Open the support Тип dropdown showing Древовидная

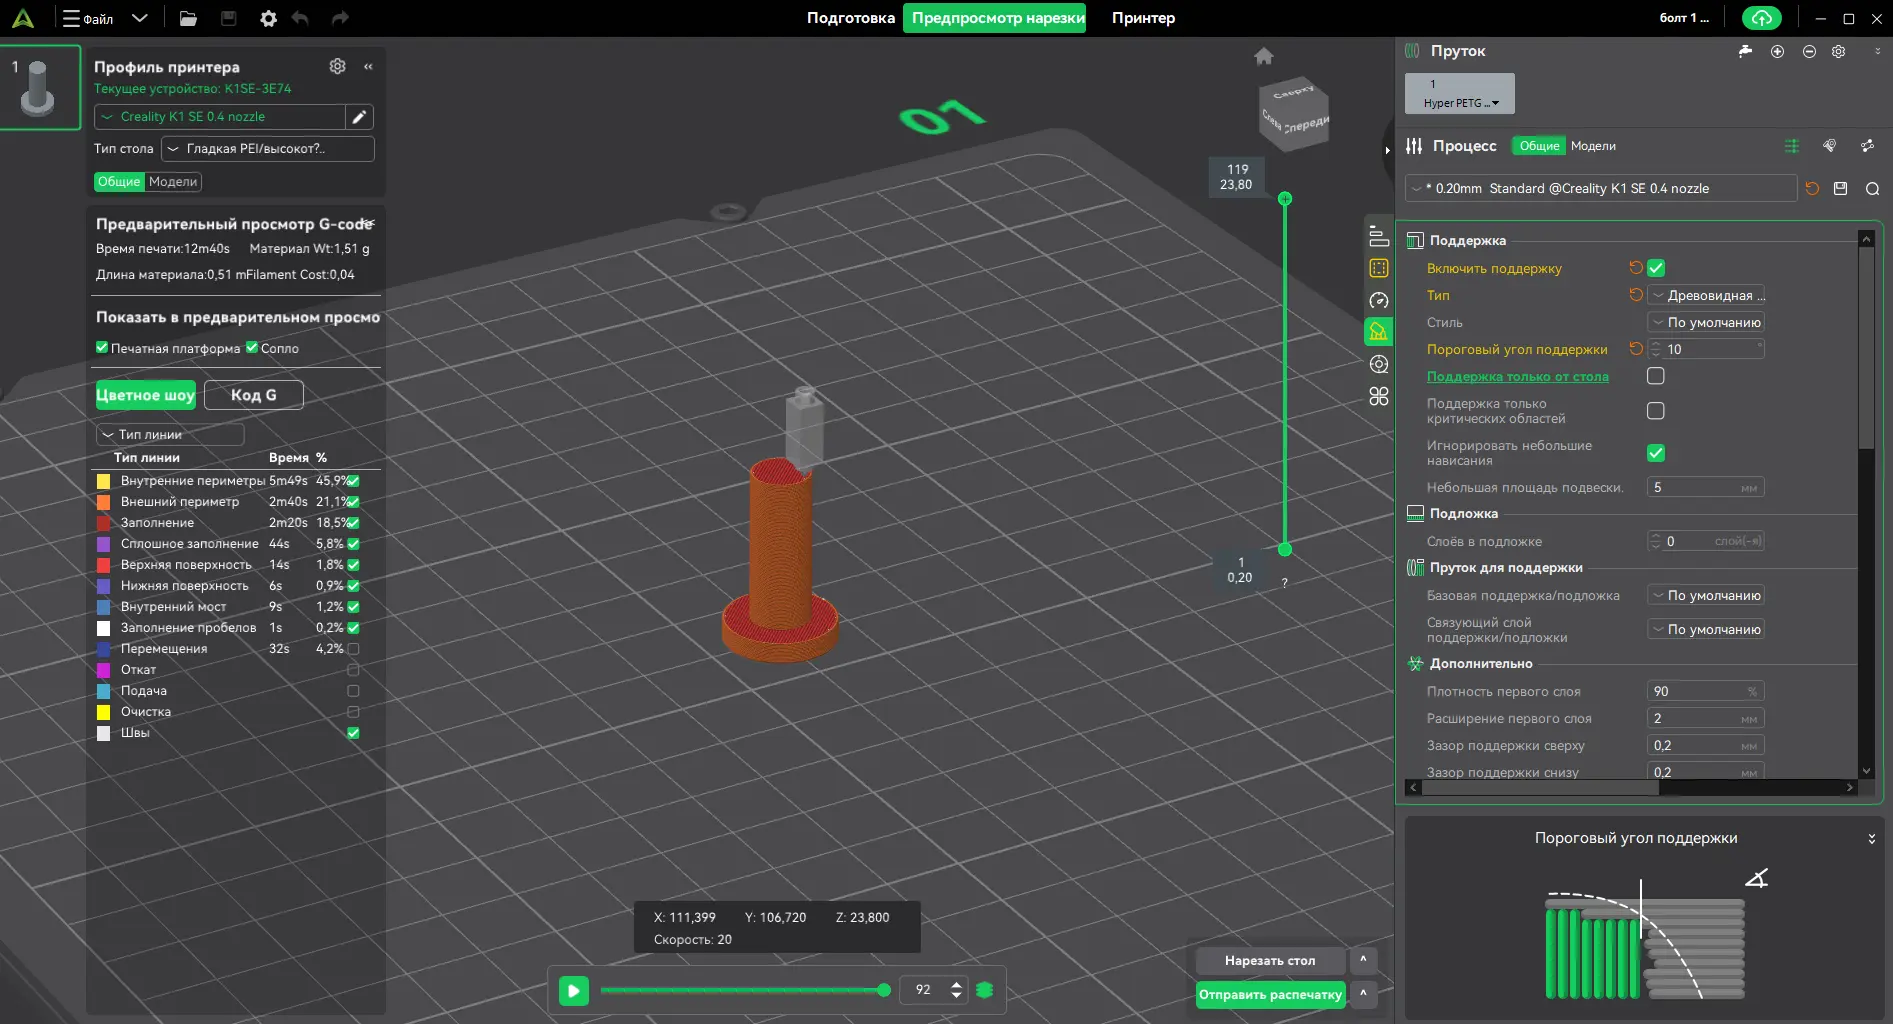pos(1706,295)
